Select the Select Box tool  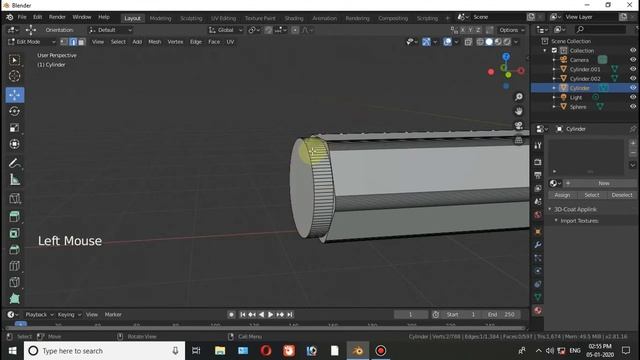pyautogui.click(x=14, y=60)
